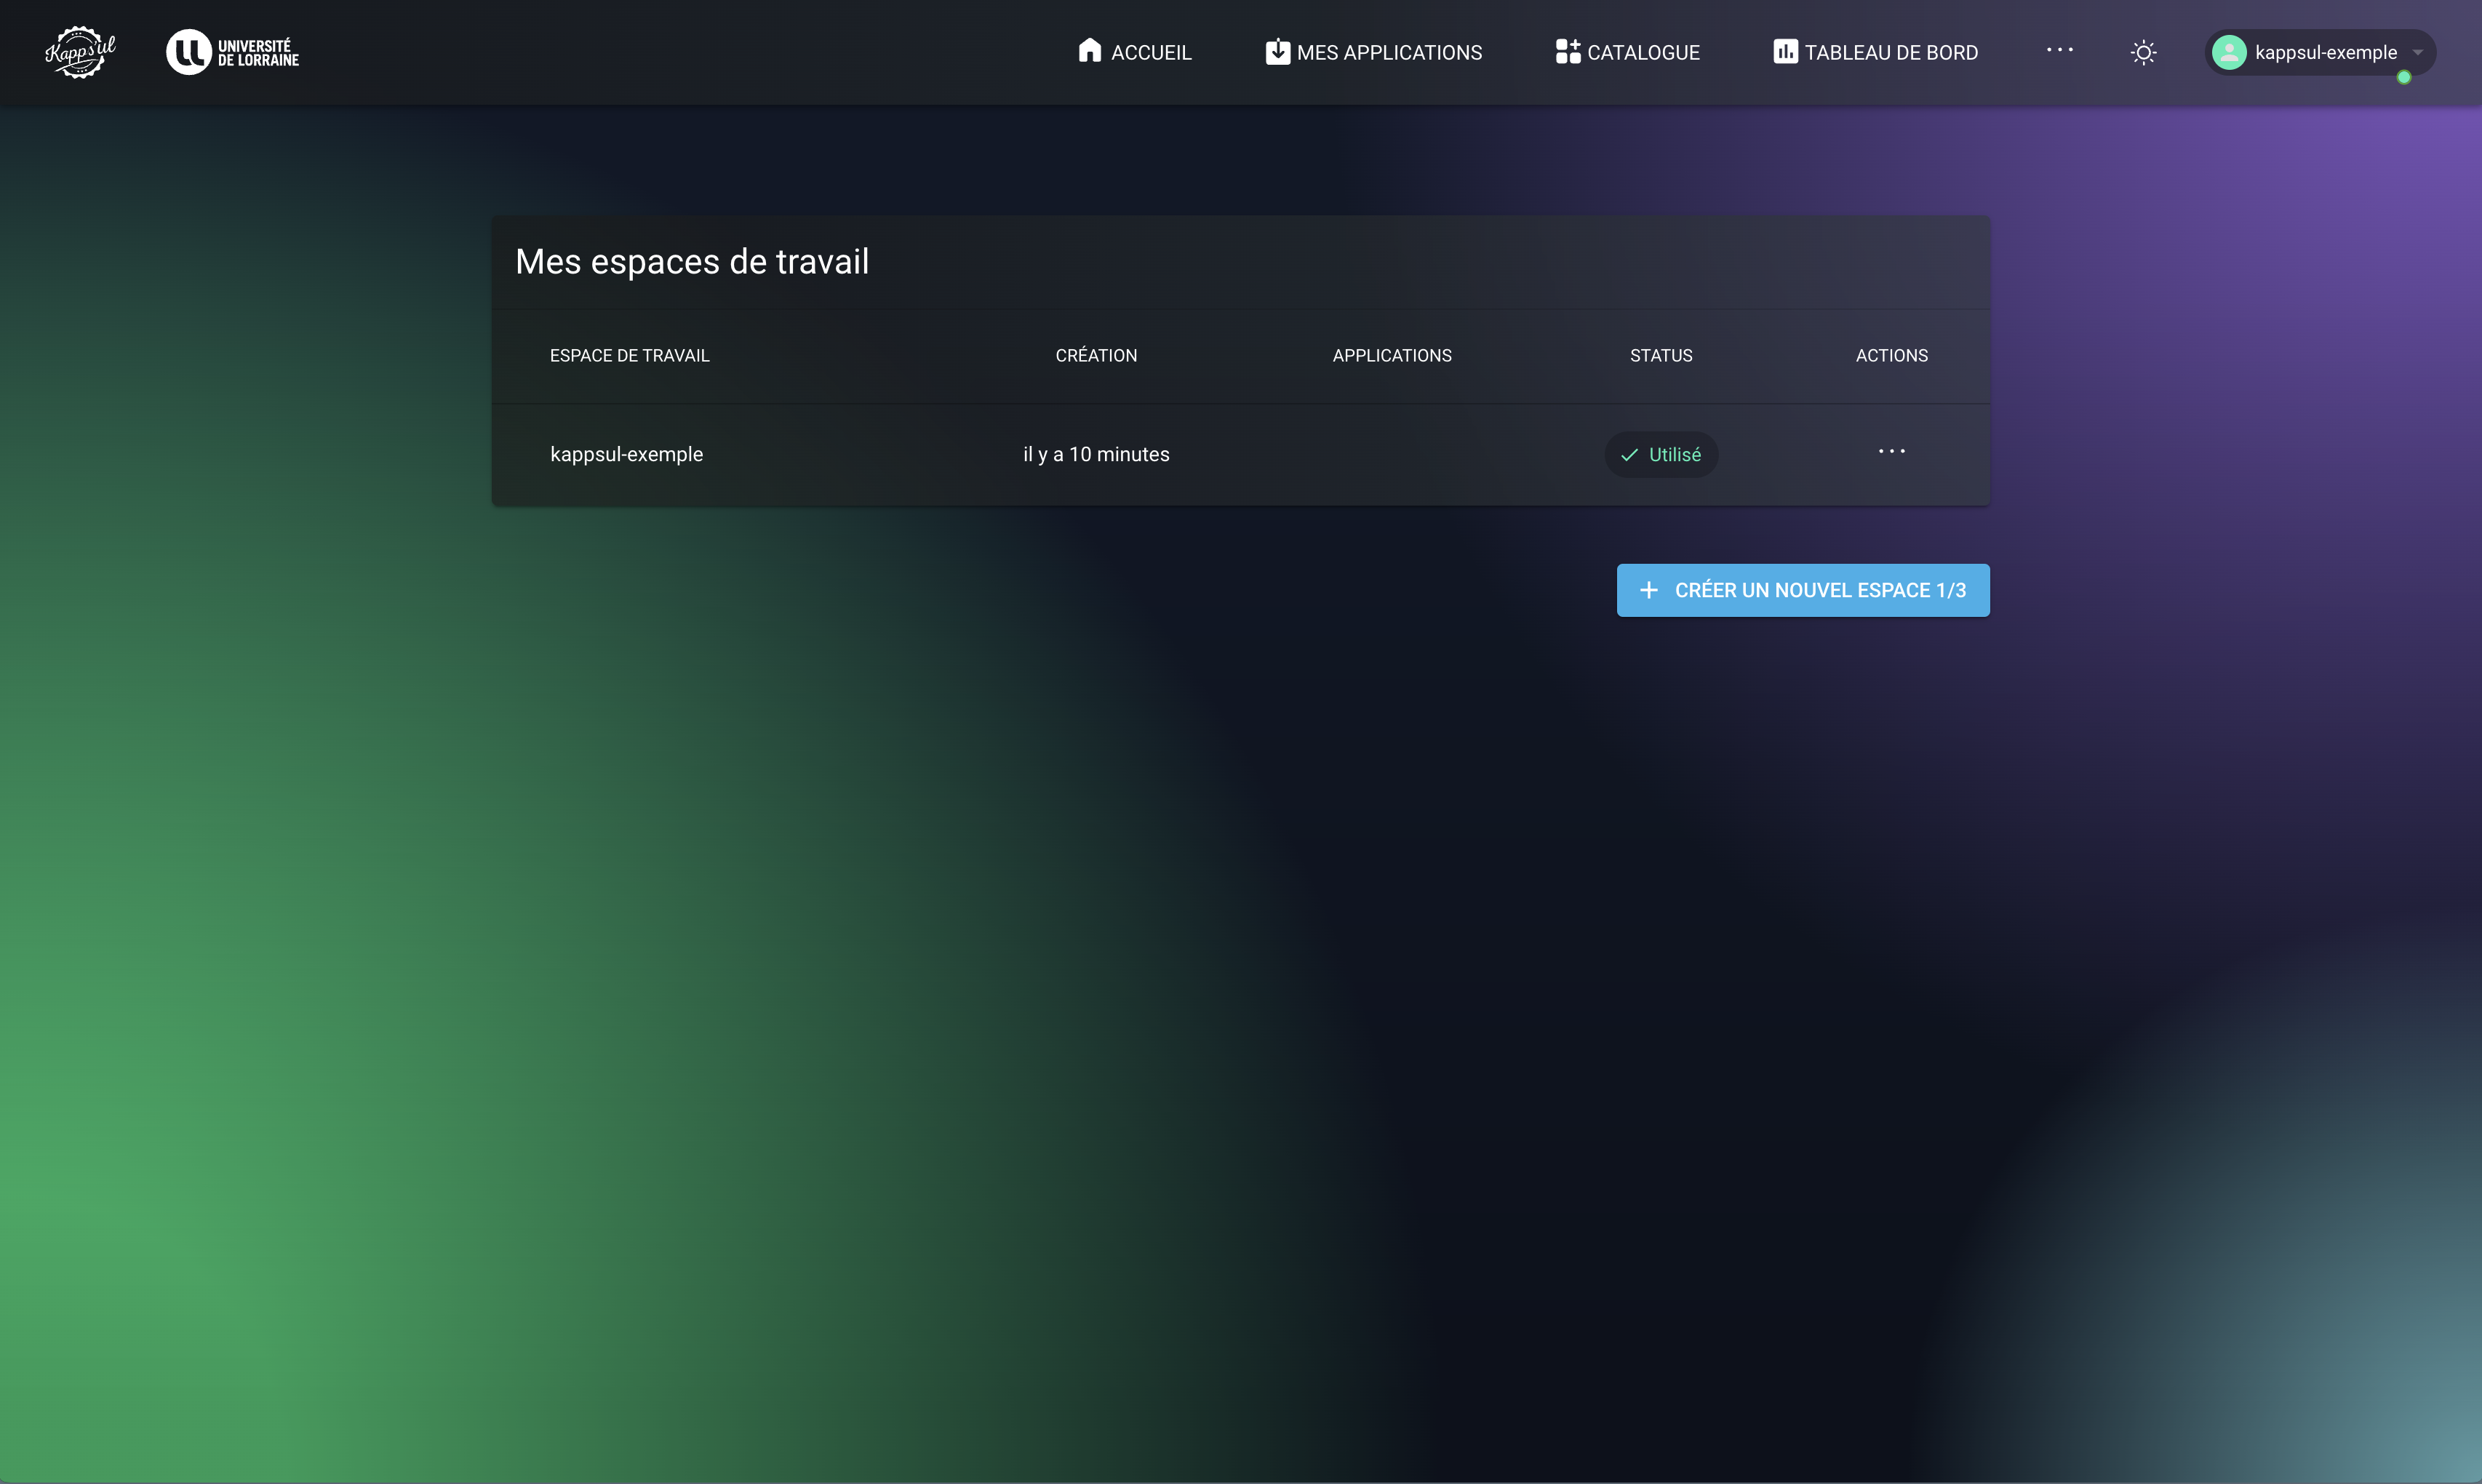Expand the navbar three-dots overflow menu
Viewport: 2482px width, 1484px height.
2059,49
